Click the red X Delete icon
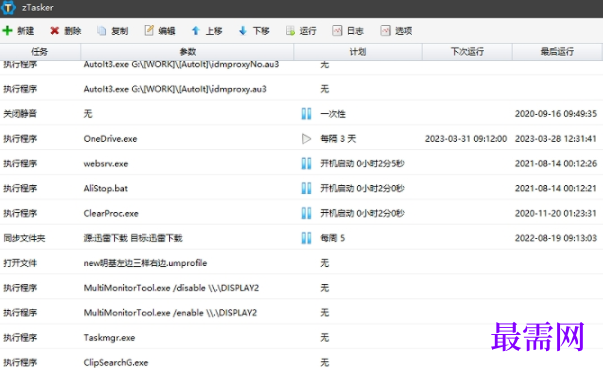Image resolution: width=603 pixels, height=368 pixels. (55, 30)
